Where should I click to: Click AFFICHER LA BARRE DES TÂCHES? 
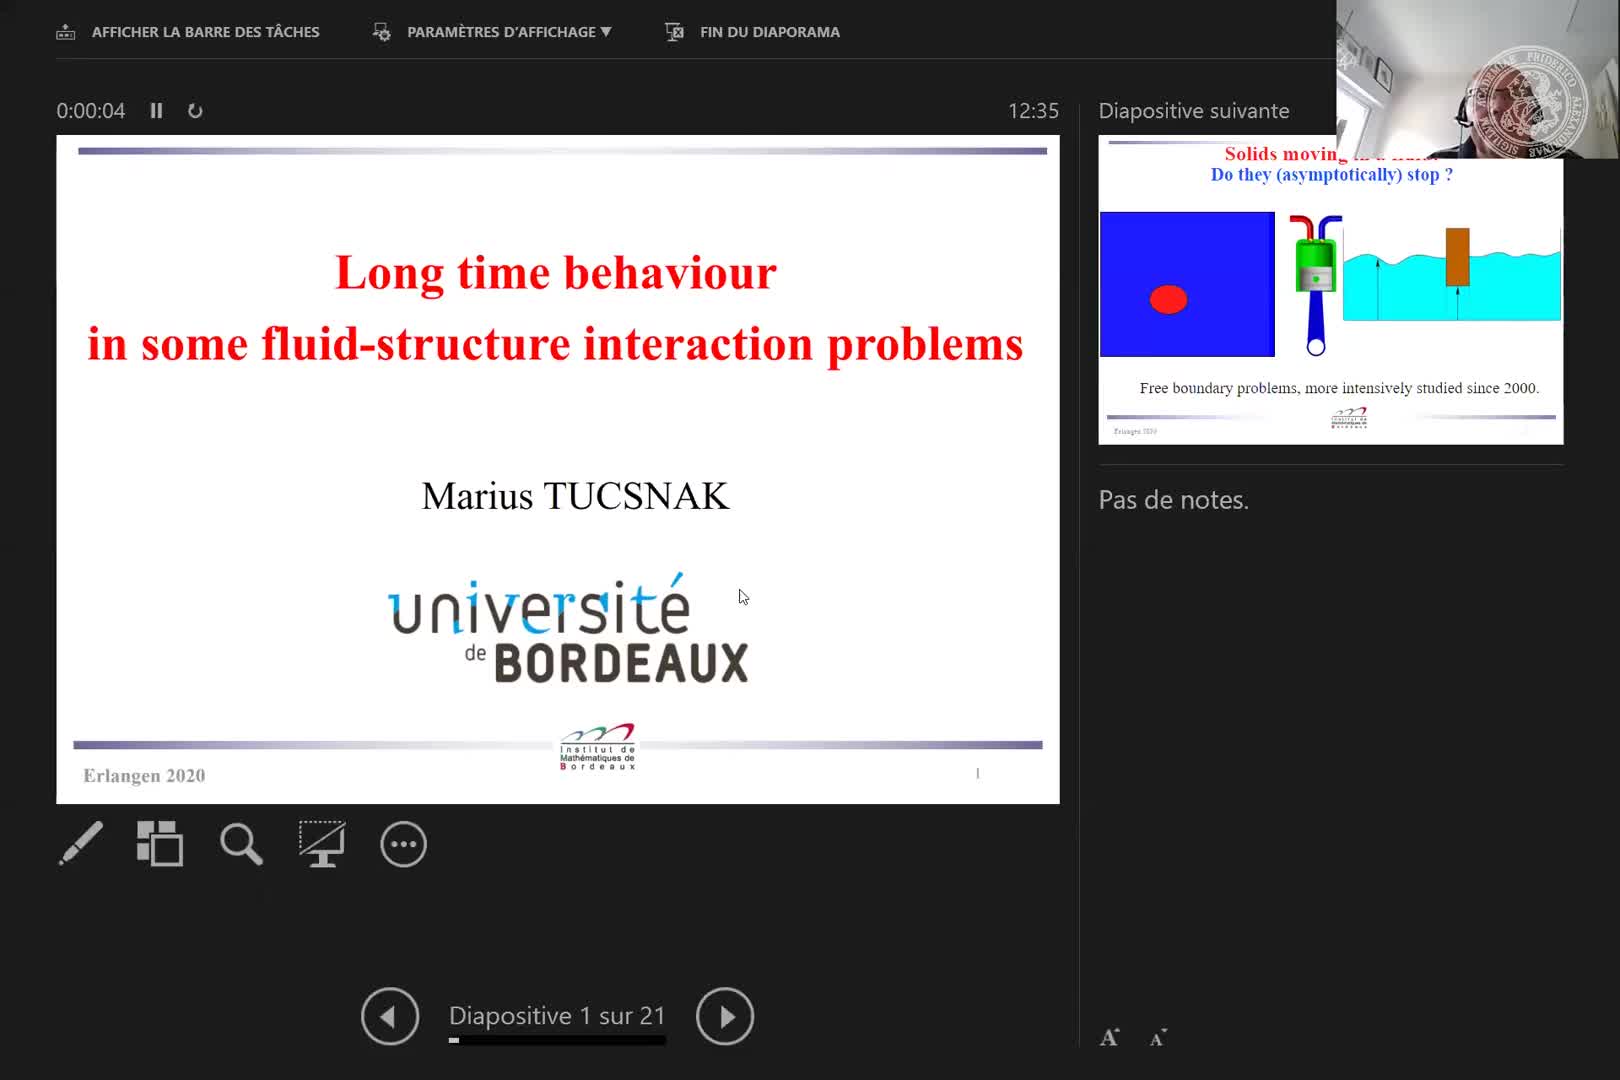[205, 31]
